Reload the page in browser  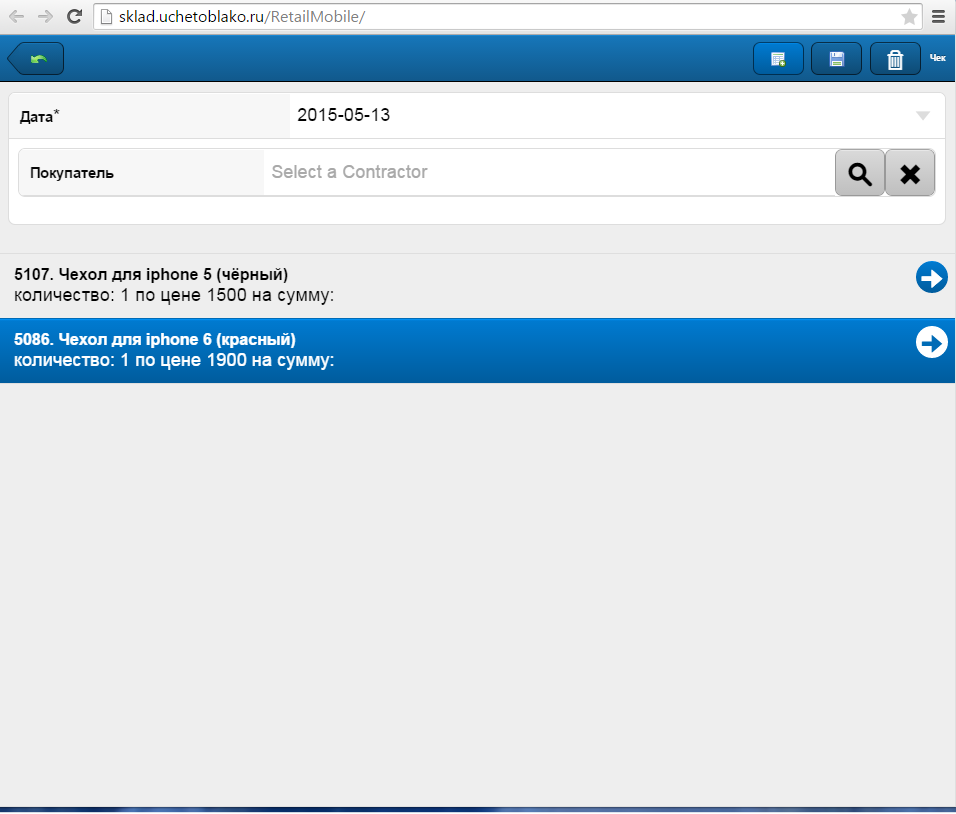(x=74, y=16)
